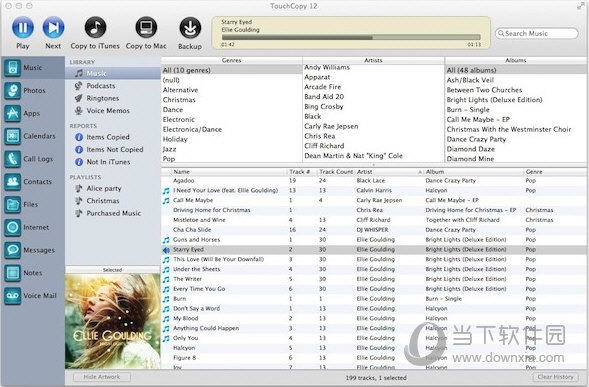Filter by album Diamond Daze
Screen dimensions: 589x387
(516, 149)
